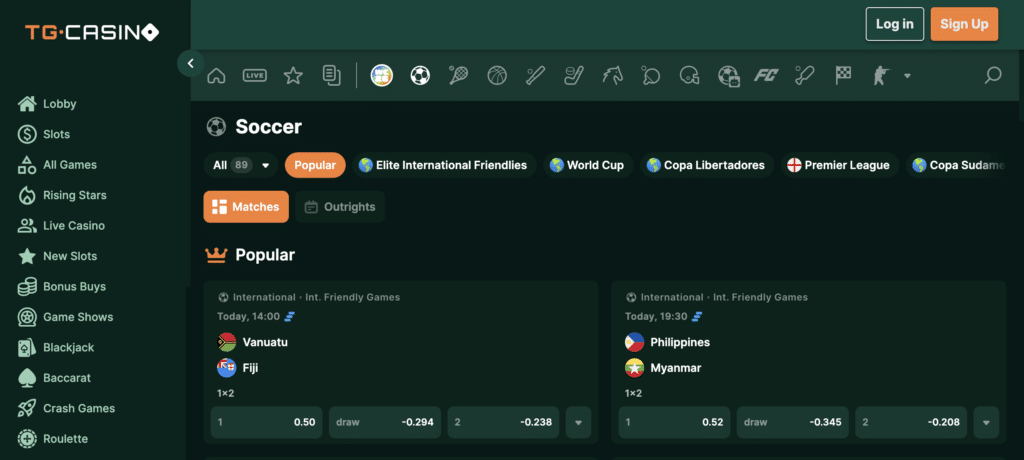1024x460 pixels.
Task: Open the bet slip documents icon
Action: (332, 76)
